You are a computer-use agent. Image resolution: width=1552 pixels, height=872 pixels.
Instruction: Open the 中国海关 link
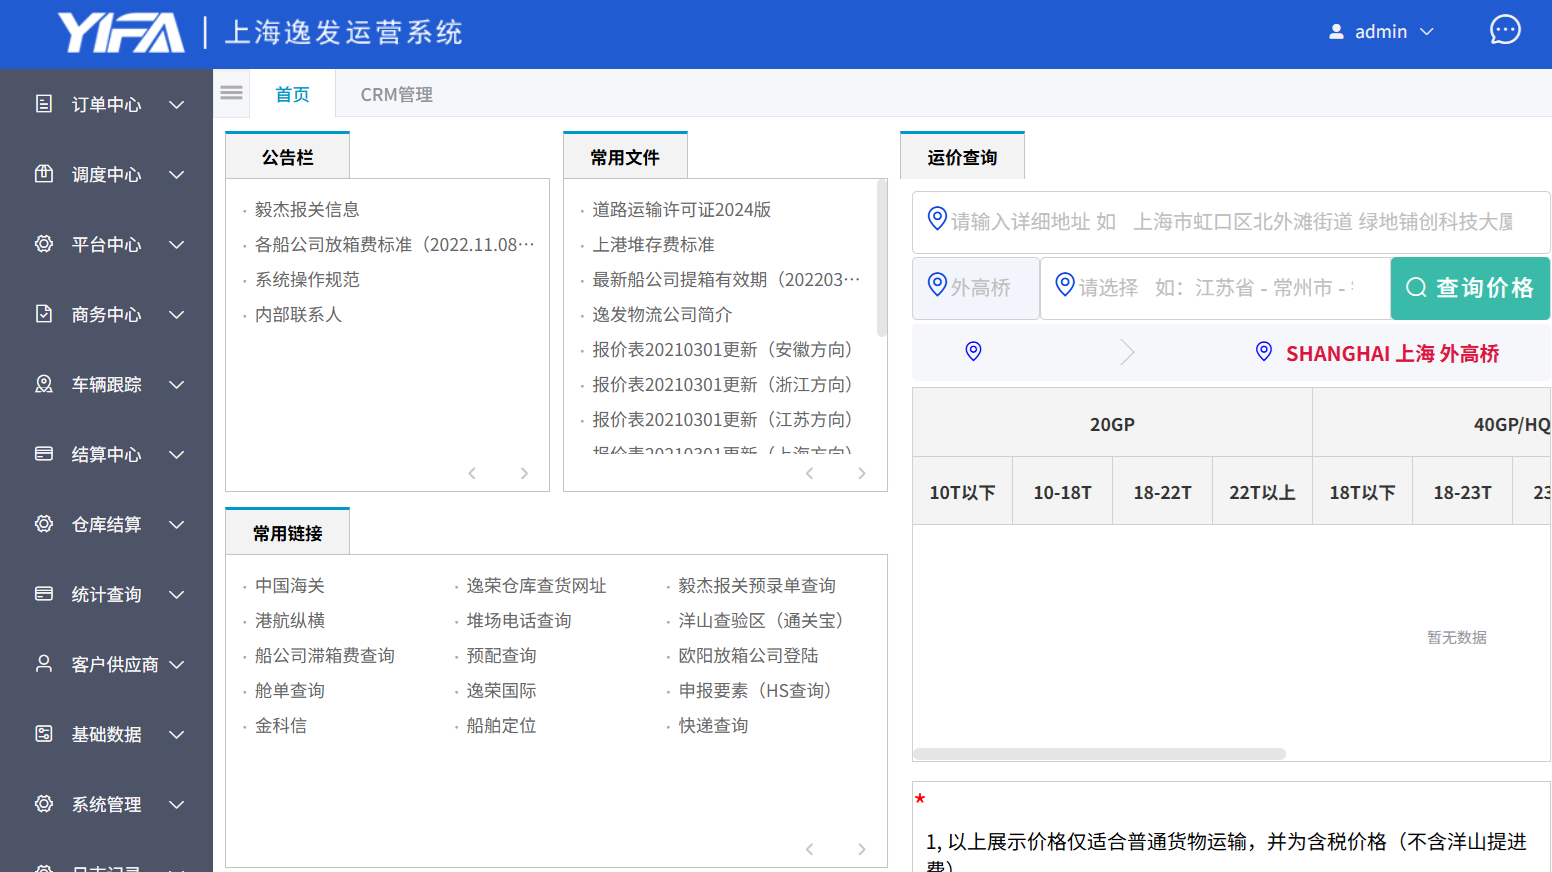click(290, 585)
